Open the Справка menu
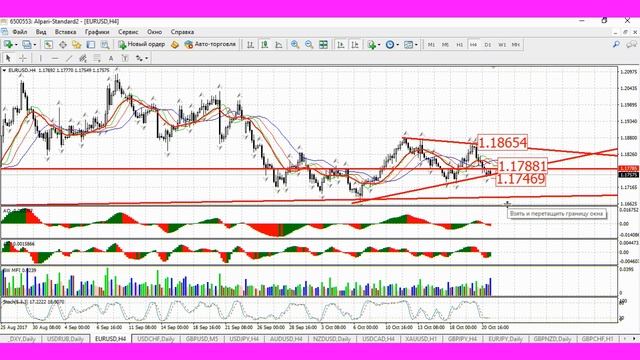 [x=182, y=32]
